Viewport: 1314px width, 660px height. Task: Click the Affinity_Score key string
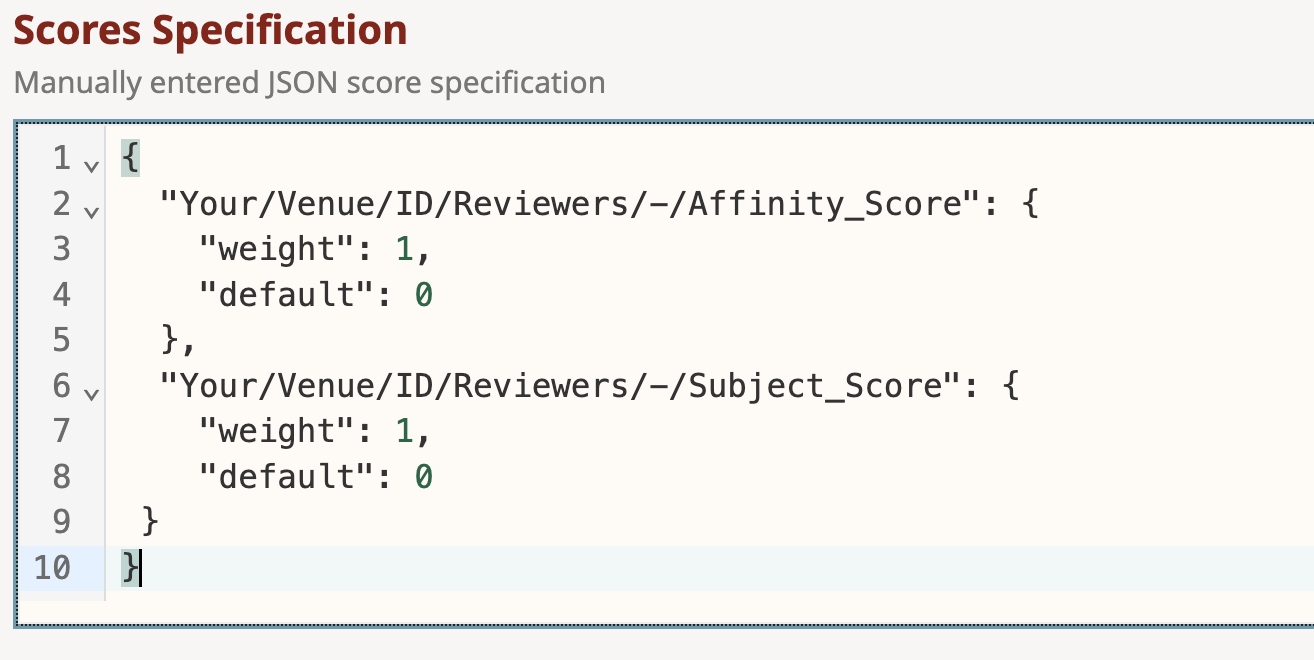(x=567, y=203)
